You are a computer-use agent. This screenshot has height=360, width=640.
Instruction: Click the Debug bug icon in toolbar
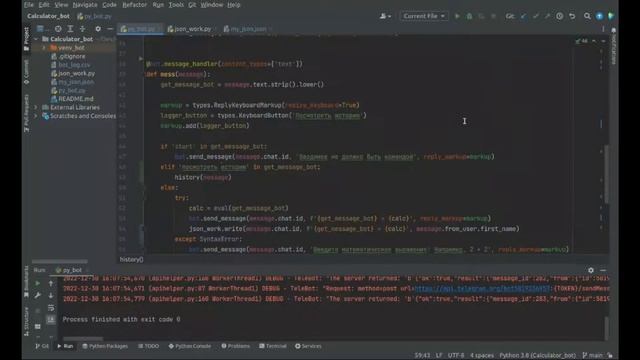point(469,16)
